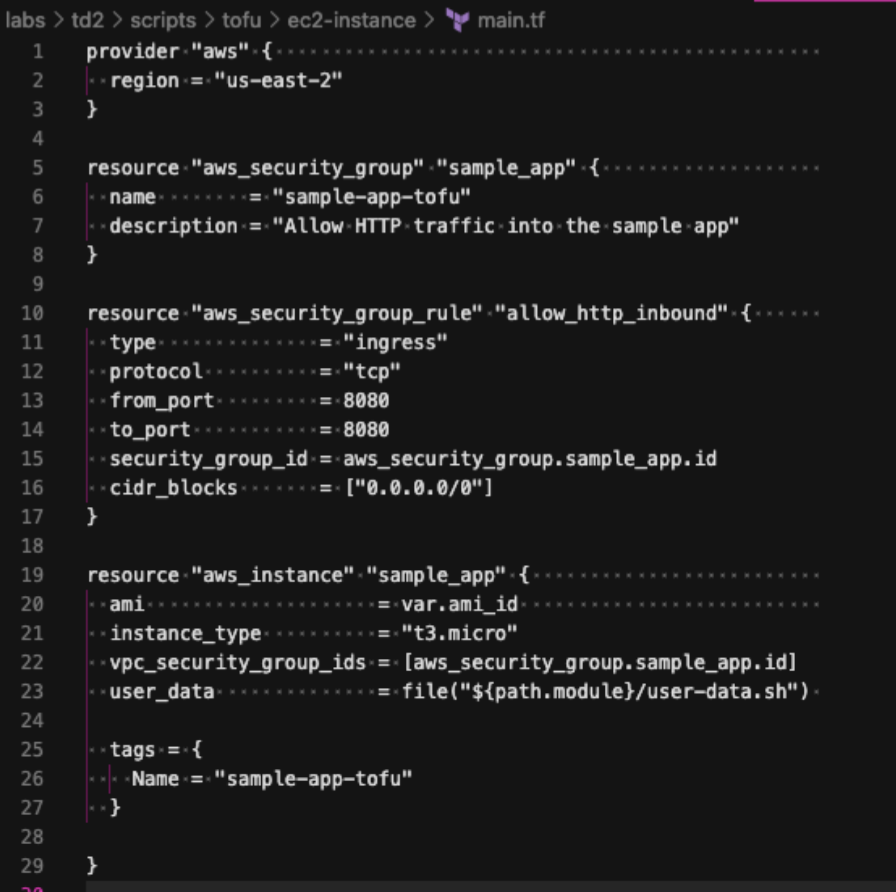Click line number 19 in the gutter
896x892 pixels.
tap(32, 575)
